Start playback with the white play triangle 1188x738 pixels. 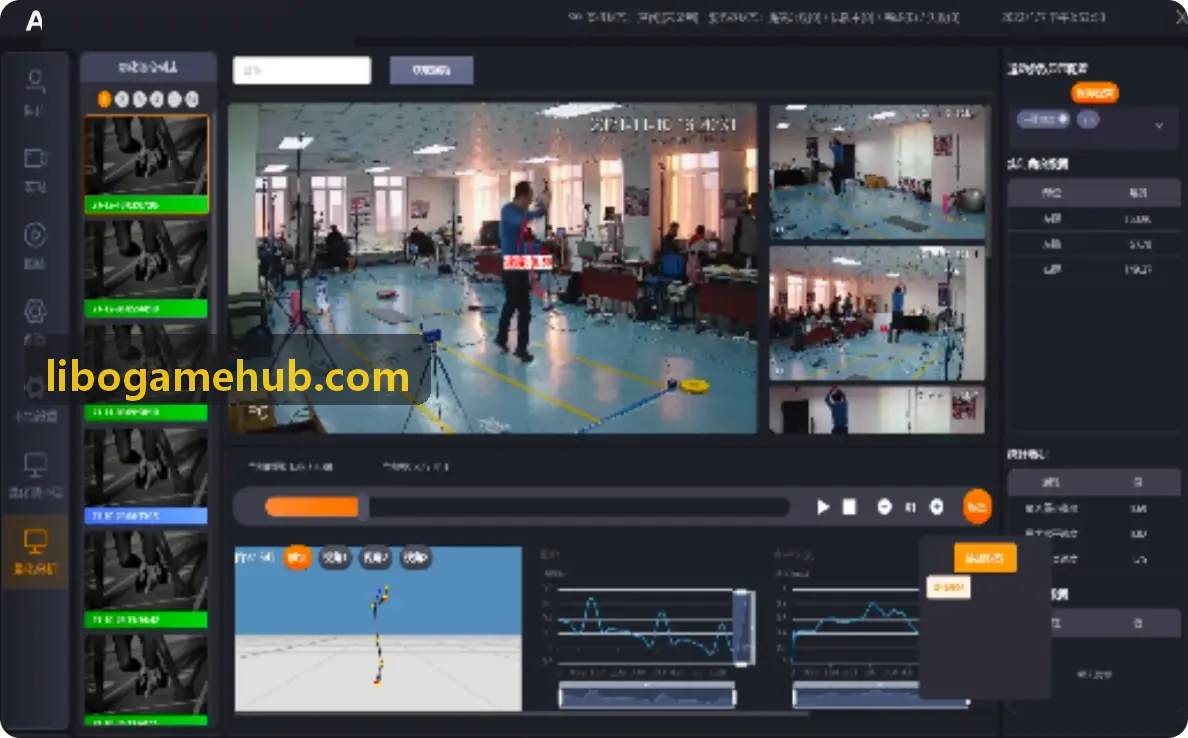pos(823,507)
